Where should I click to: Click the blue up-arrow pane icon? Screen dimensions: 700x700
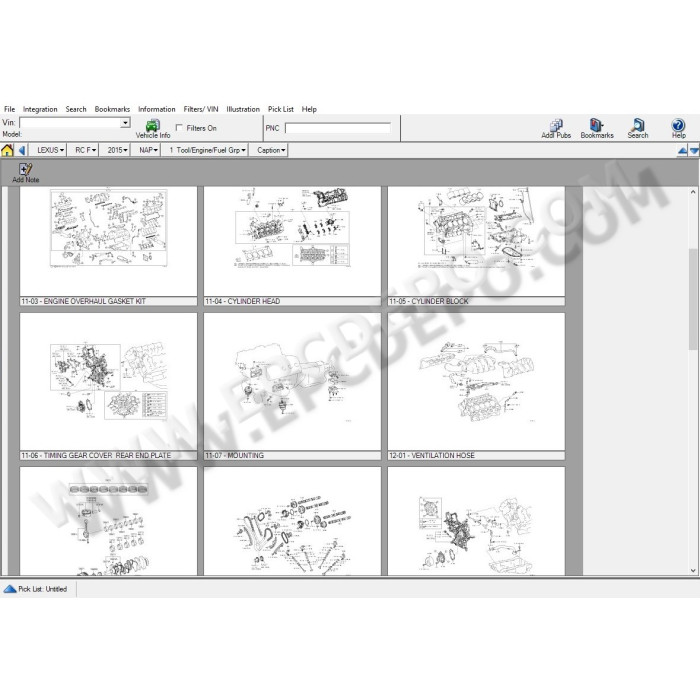(682, 151)
